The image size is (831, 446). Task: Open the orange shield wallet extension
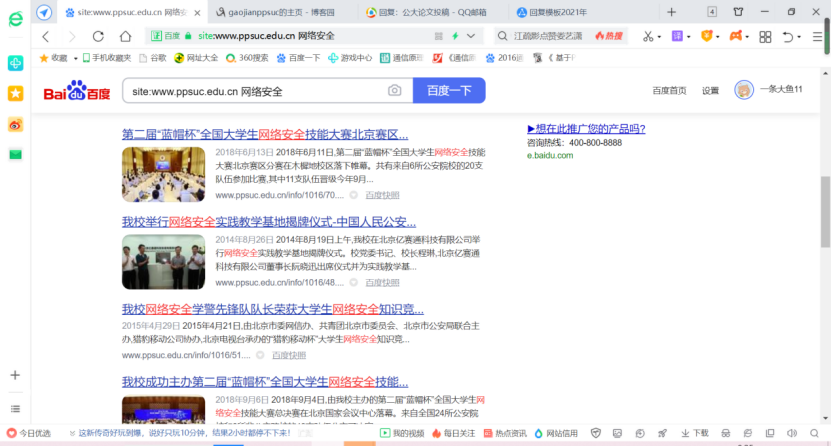(x=706, y=36)
